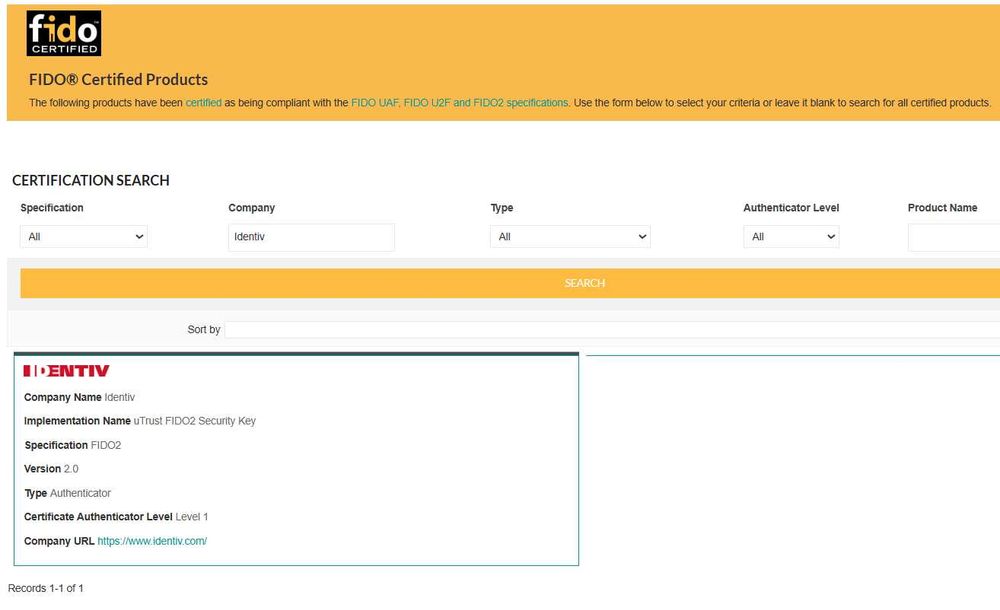This screenshot has width=1000, height=610.
Task: Click the 'Product Name' field label
Action: (x=943, y=208)
